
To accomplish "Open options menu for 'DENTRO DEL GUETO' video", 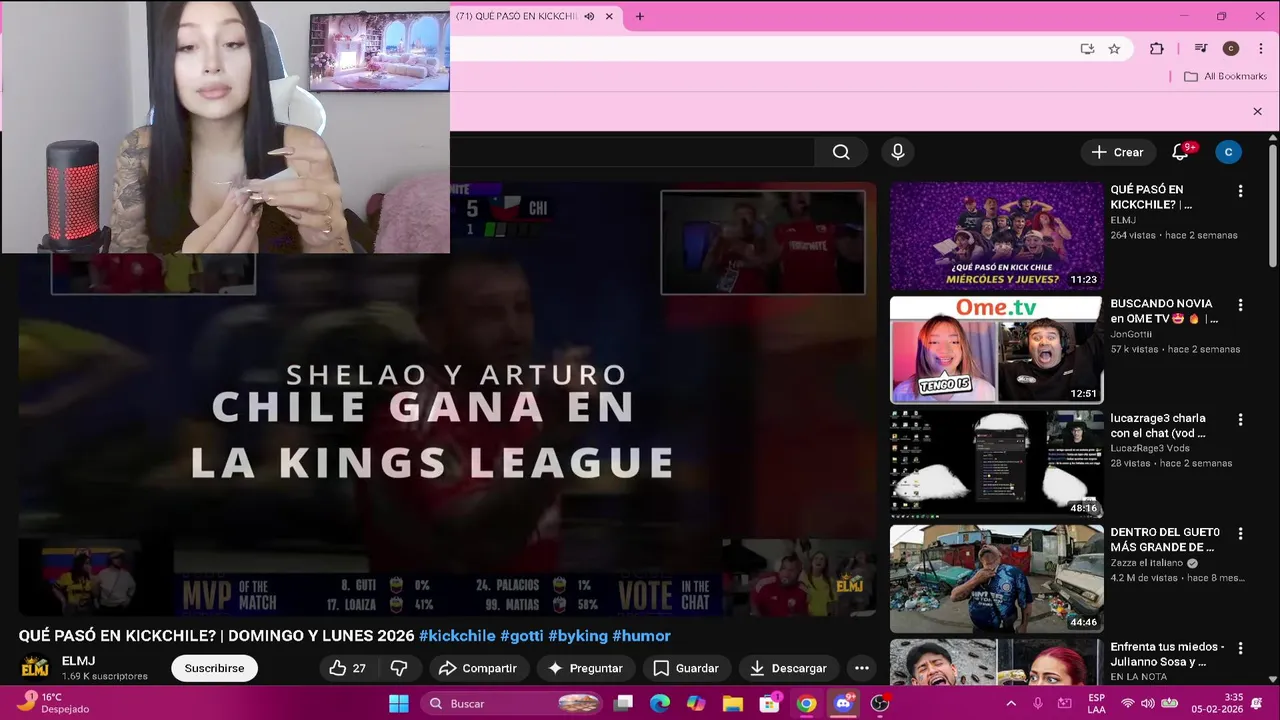I will [1240, 534].
